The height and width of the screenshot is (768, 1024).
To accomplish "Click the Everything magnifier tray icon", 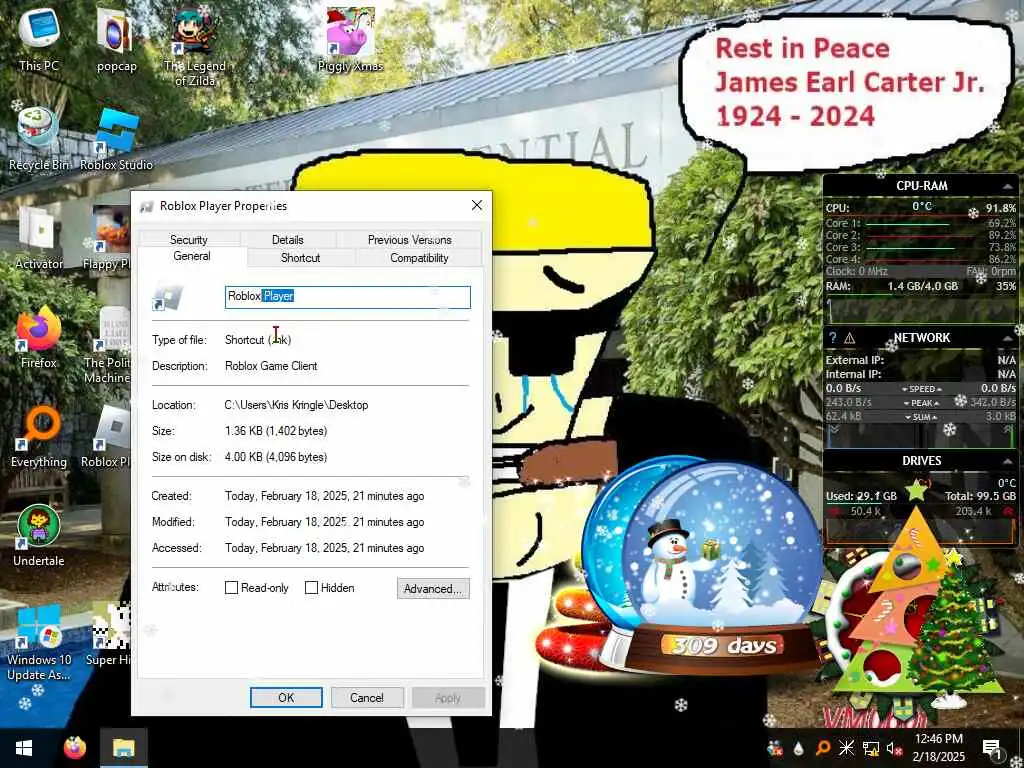I will (823, 748).
